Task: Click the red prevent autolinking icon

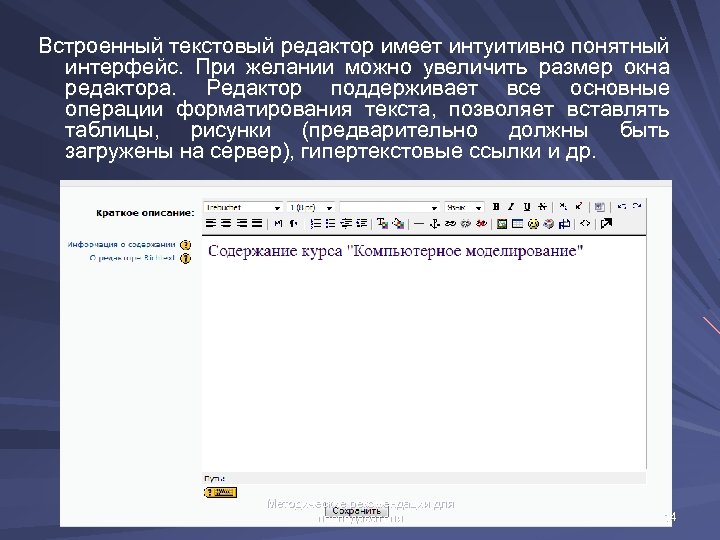Action: [481, 224]
